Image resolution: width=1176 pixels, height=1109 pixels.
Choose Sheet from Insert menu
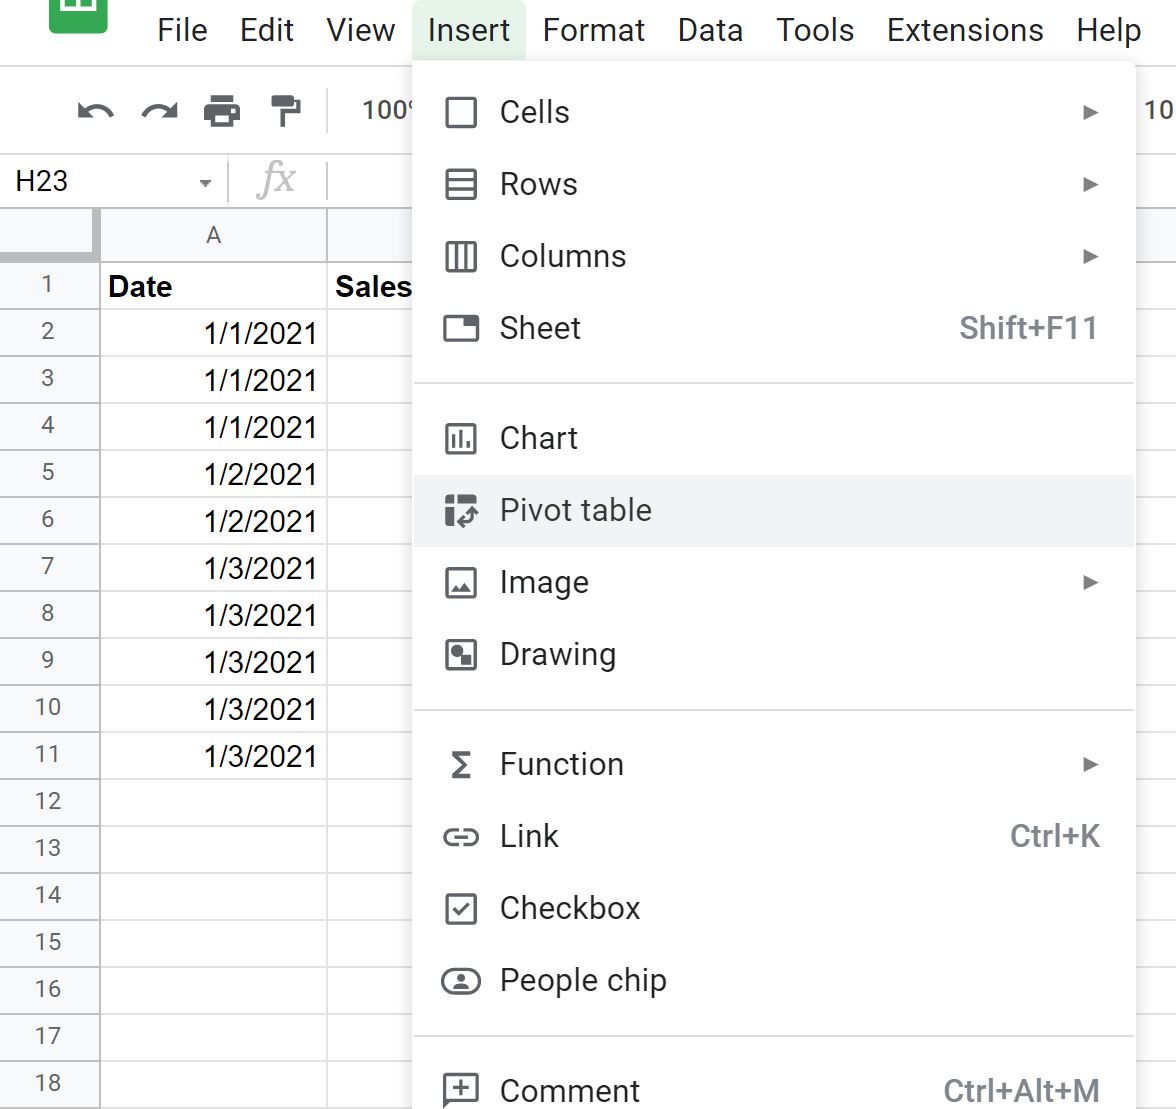(x=773, y=328)
